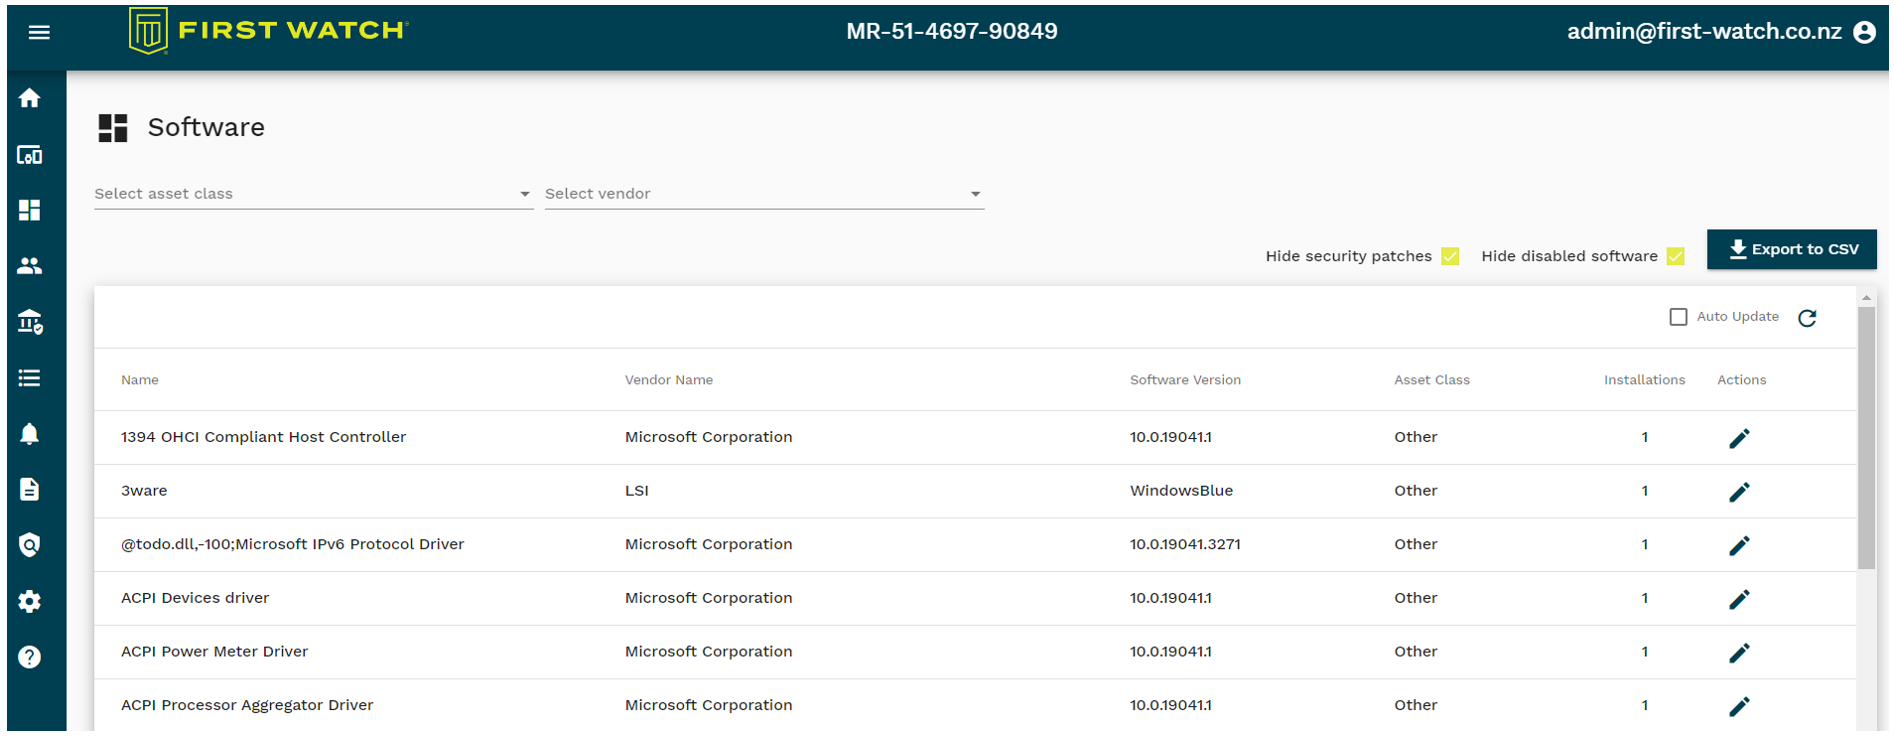
Task: Sort by the Installations column header
Action: (x=1644, y=380)
